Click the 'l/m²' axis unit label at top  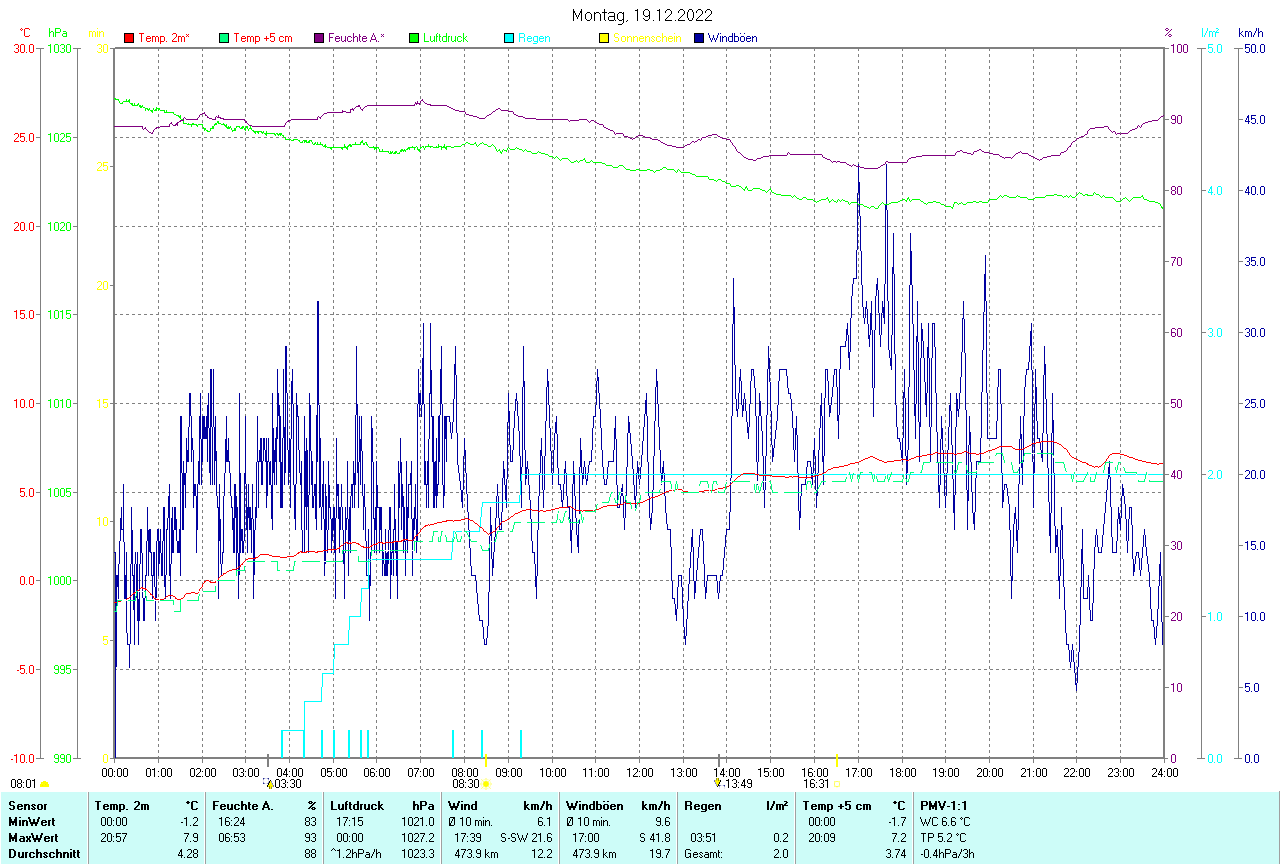coord(1210,33)
